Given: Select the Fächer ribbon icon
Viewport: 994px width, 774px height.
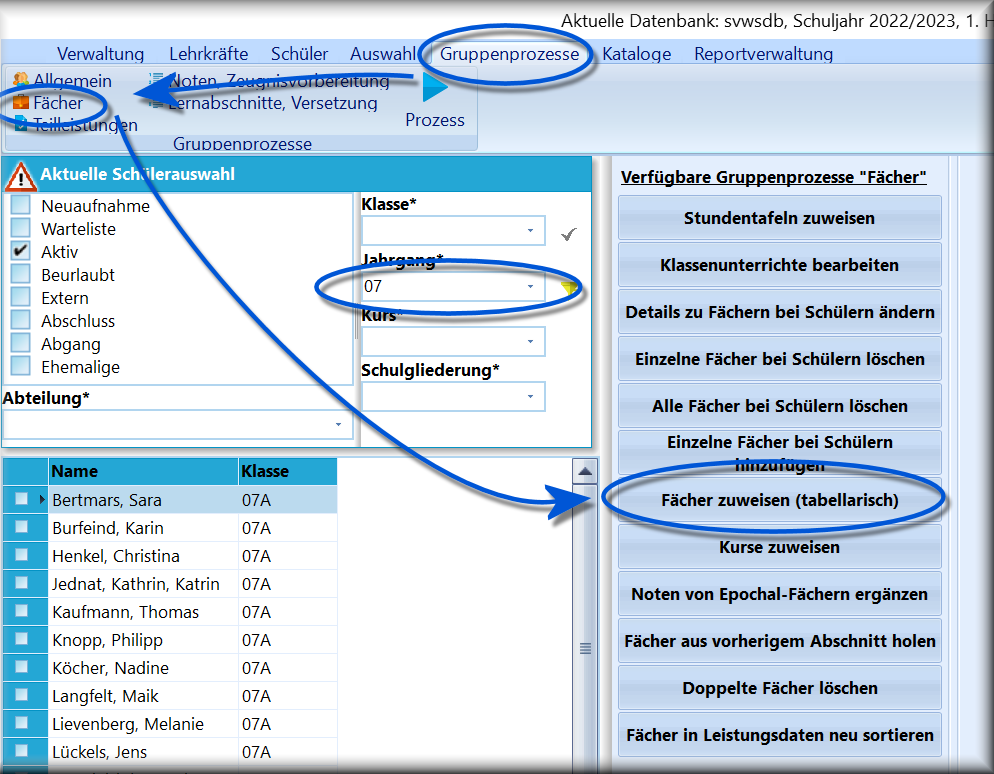Looking at the screenshot, I should pos(21,102).
